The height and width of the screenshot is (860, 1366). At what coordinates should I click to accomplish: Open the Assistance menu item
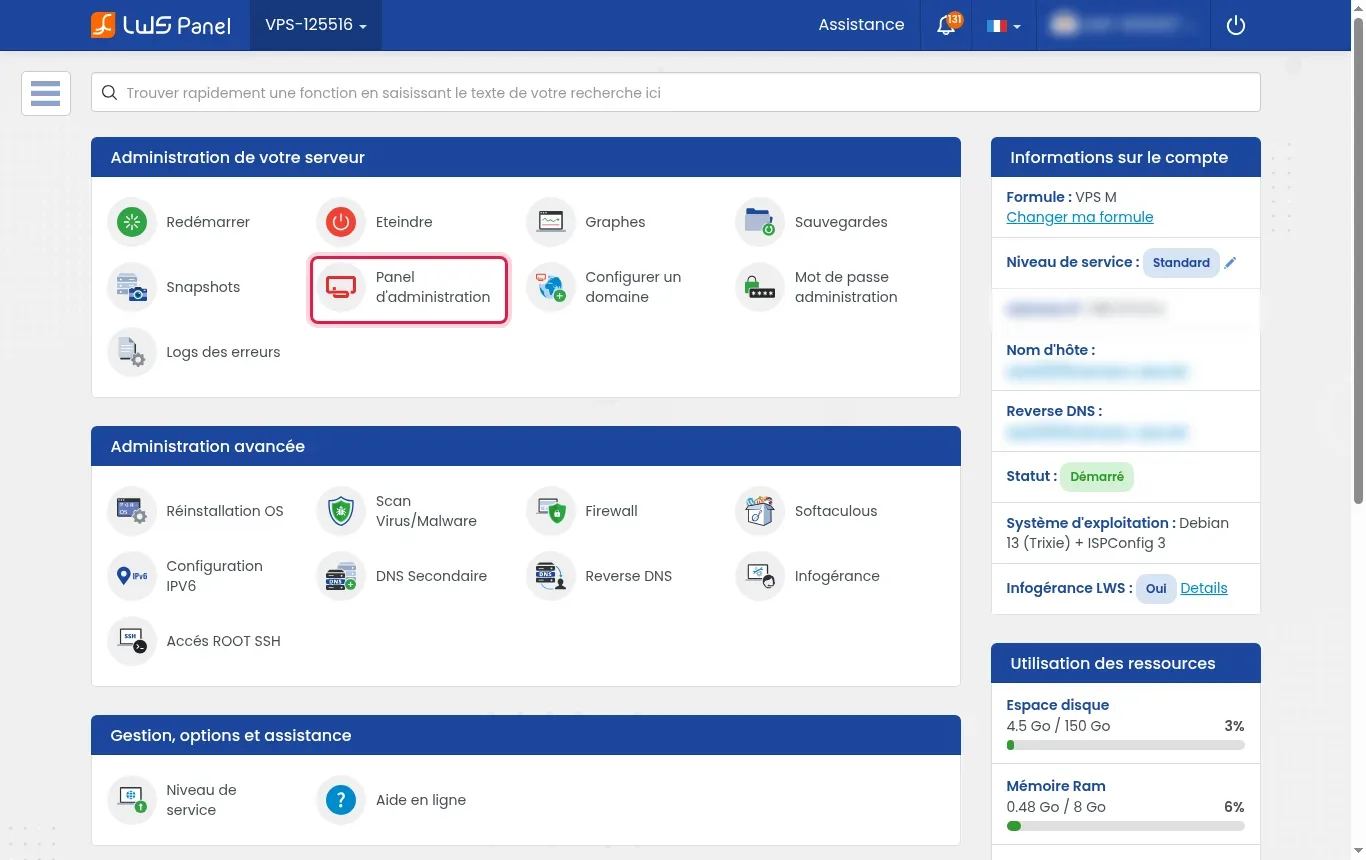(861, 25)
